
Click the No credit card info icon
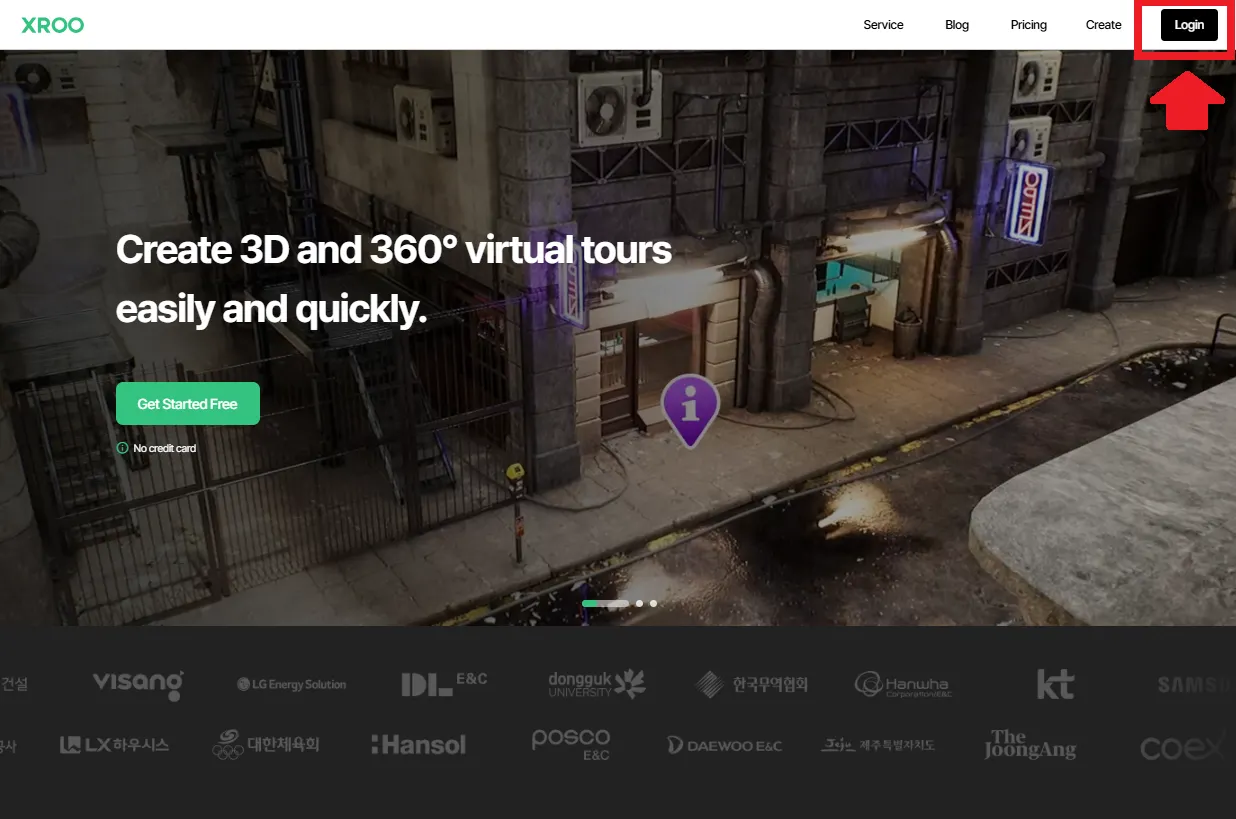(122, 448)
